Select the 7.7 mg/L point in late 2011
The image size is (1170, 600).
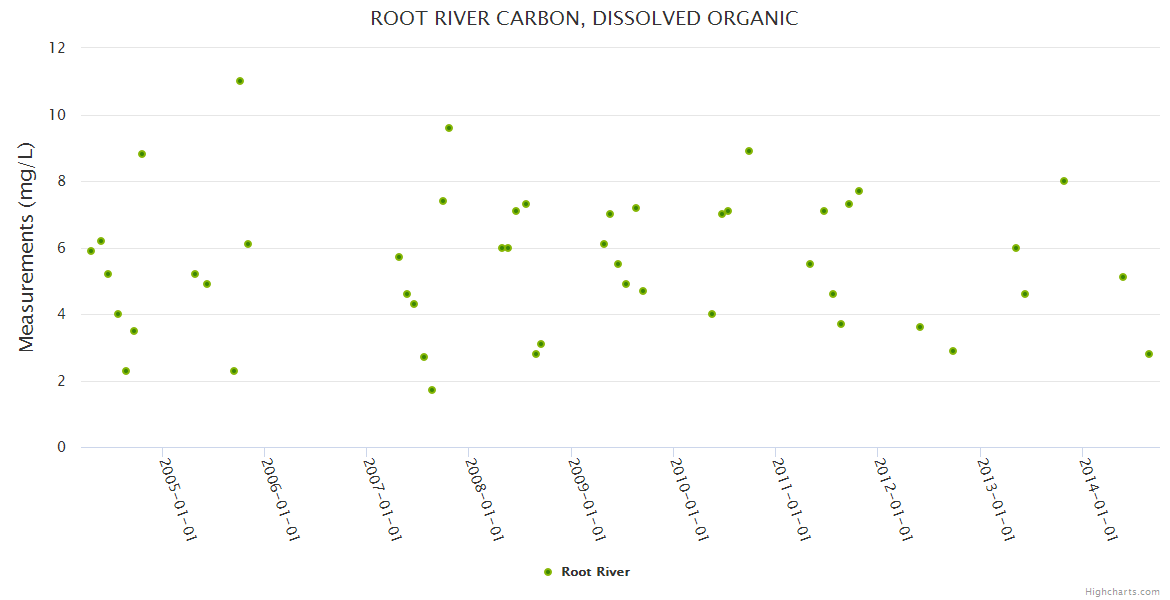pos(859,191)
